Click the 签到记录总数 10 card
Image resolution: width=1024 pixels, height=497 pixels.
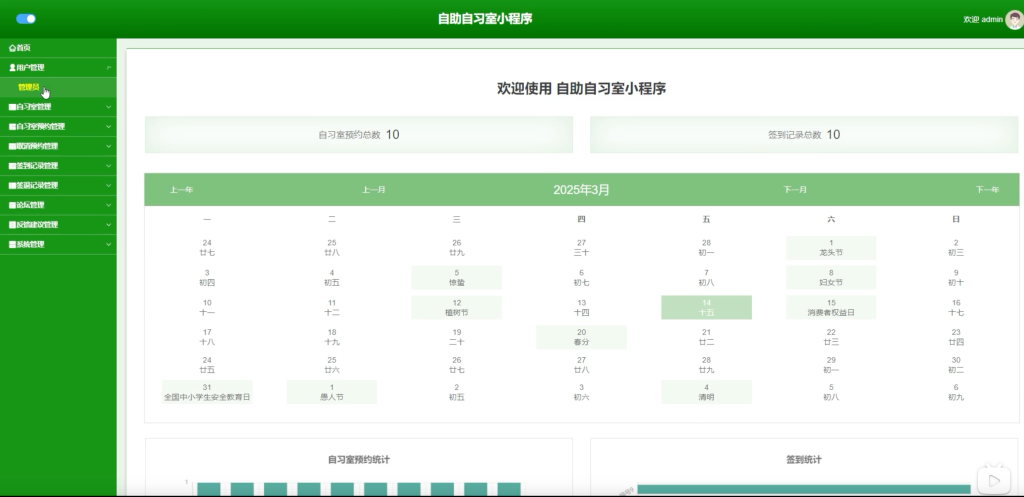804,135
